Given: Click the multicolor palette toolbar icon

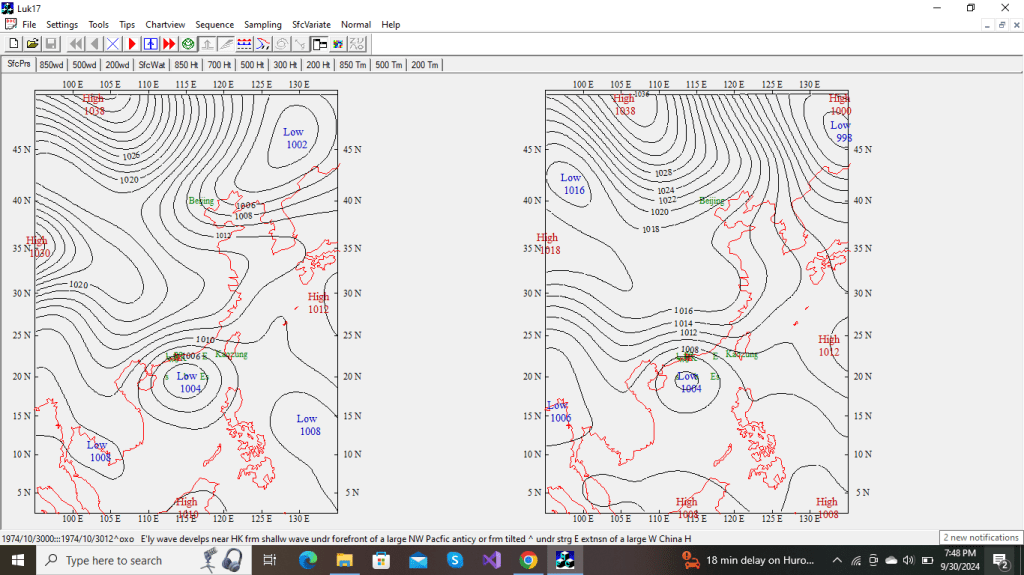Looking at the screenshot, I should pyautogui.click(x=338, y=44).
